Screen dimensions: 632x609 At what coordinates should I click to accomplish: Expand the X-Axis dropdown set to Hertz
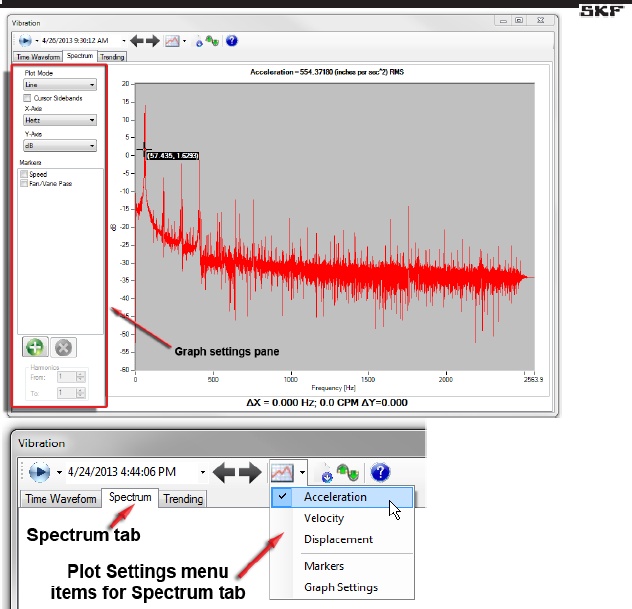(x=59, y=120)
